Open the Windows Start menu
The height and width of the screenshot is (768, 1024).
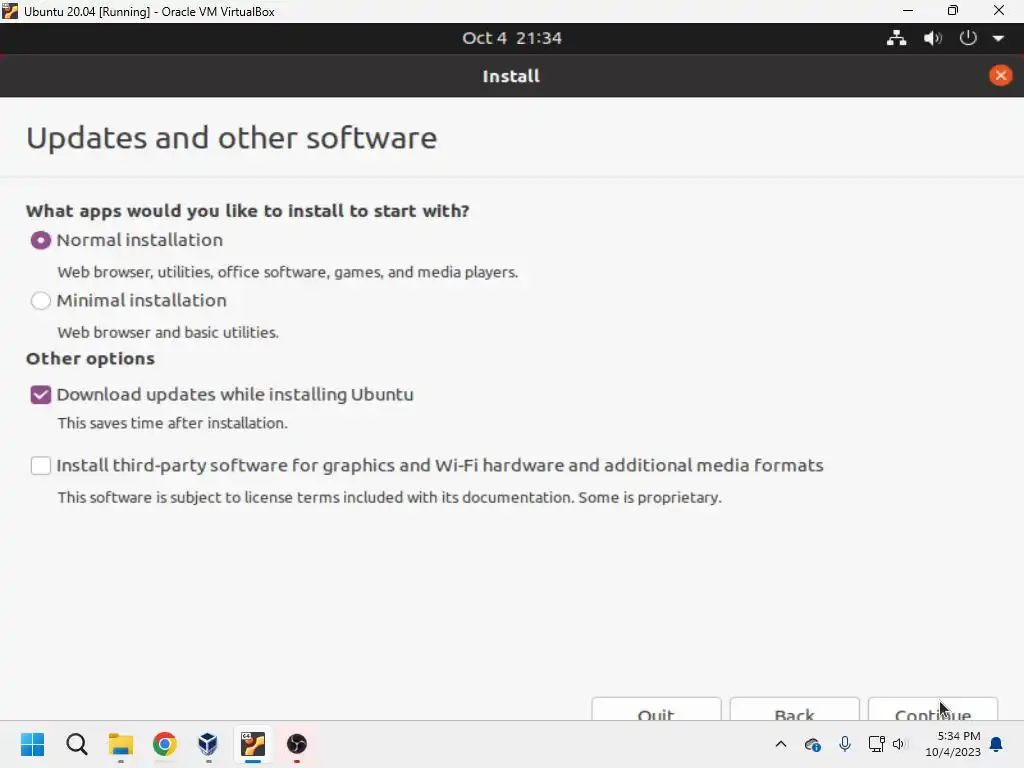pyautogui.click(x=33, y=744)
